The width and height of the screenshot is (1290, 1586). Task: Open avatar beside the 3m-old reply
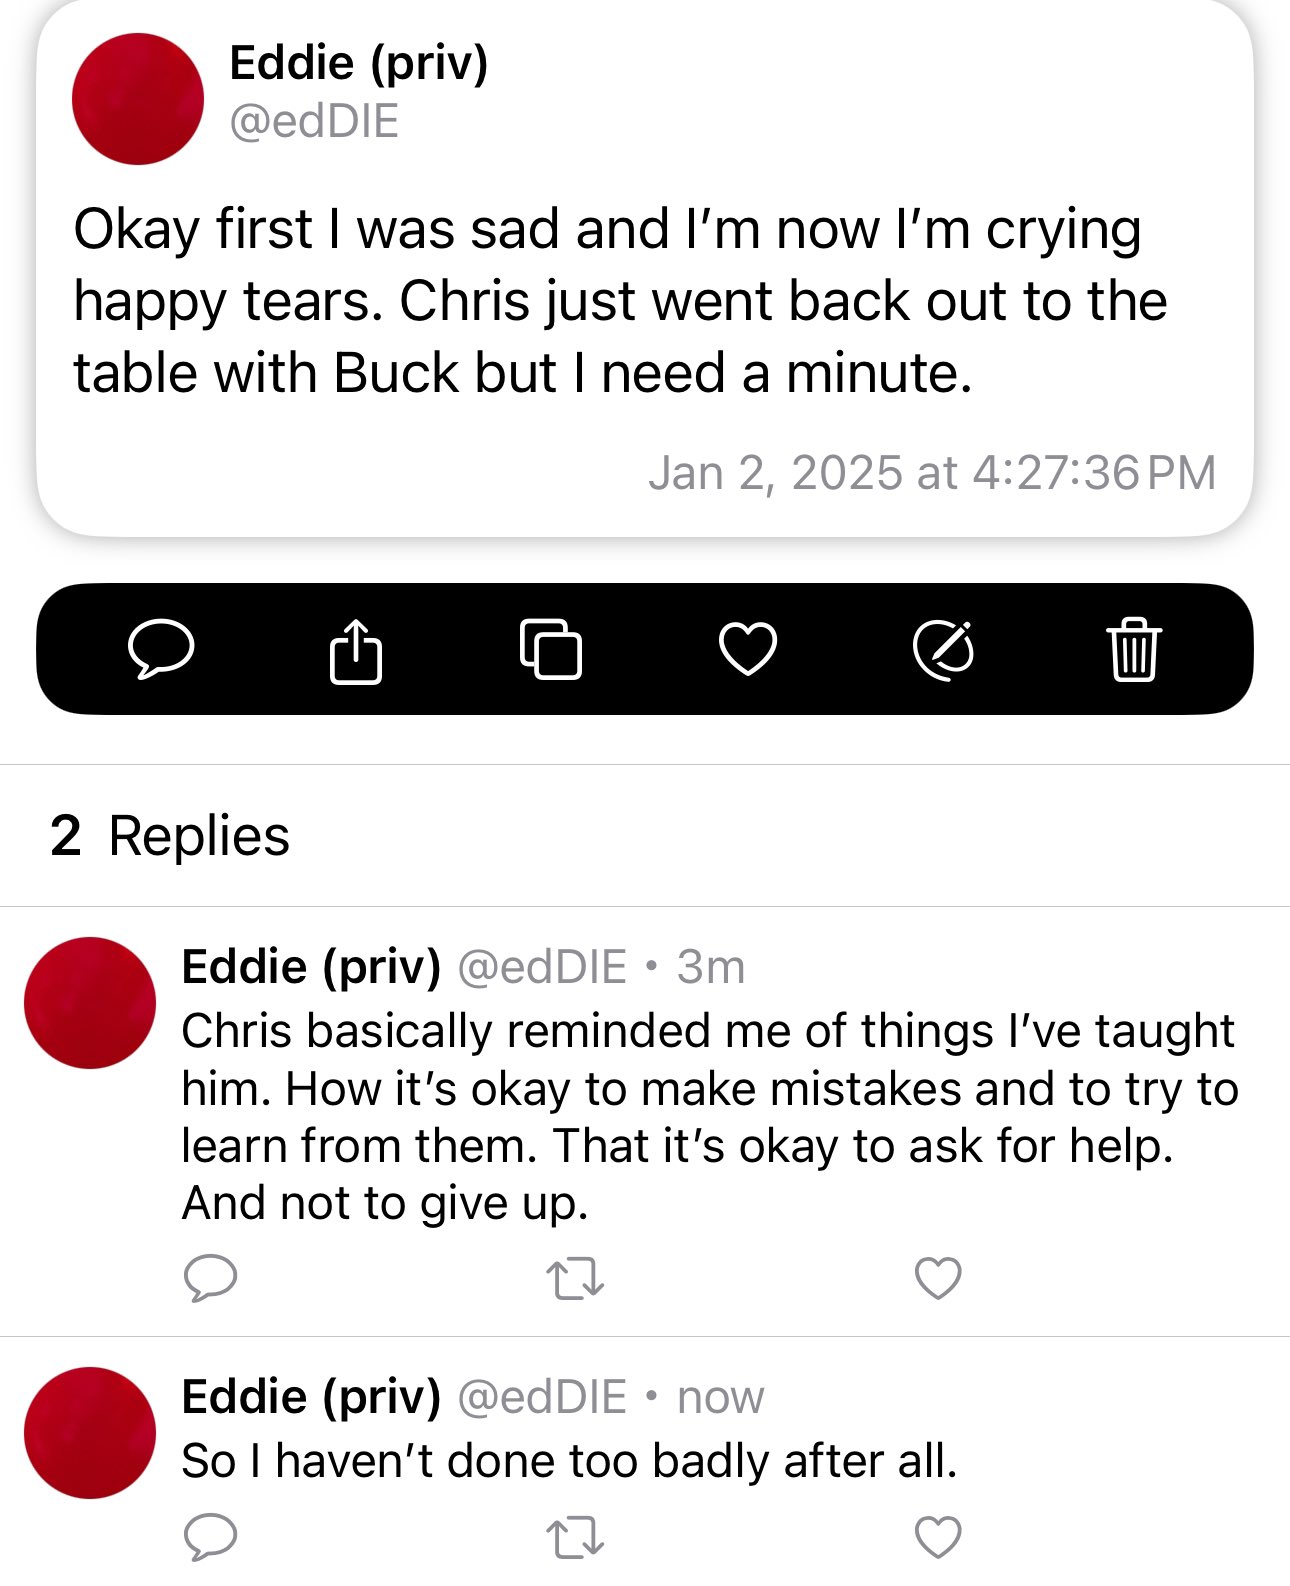coord(90,1003)
